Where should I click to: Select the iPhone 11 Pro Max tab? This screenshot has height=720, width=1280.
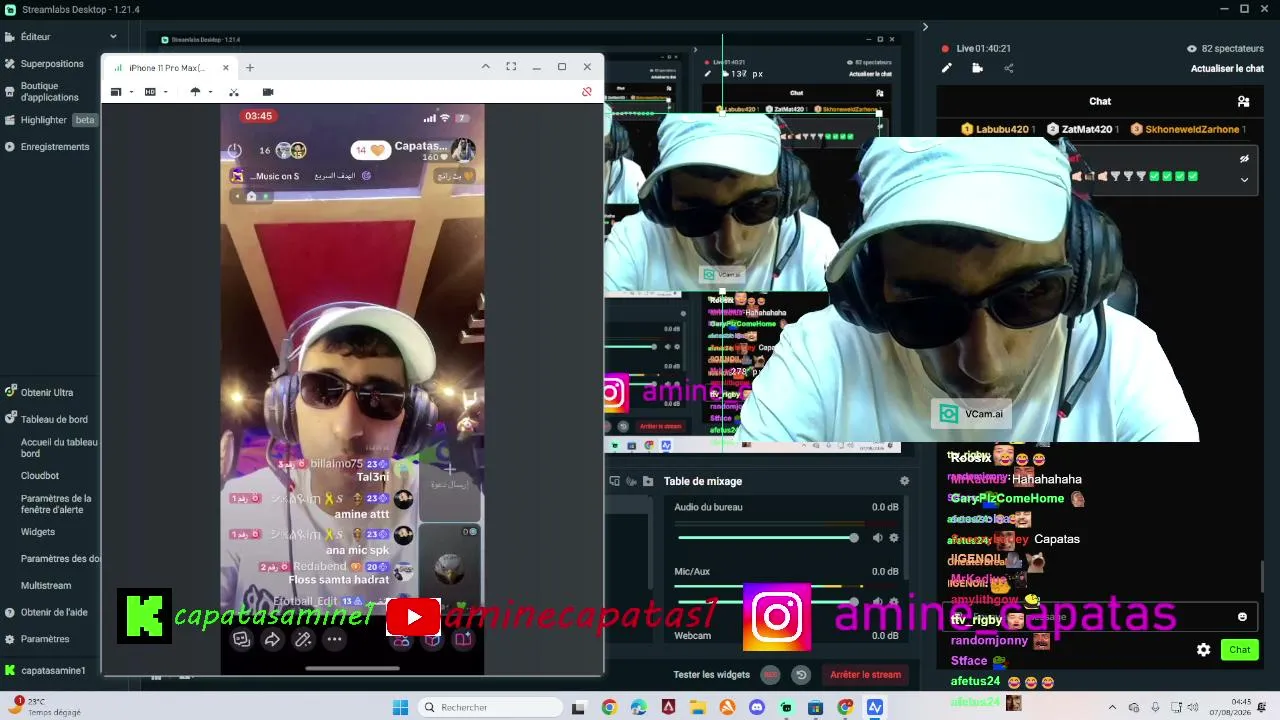[x=166, y=68]
